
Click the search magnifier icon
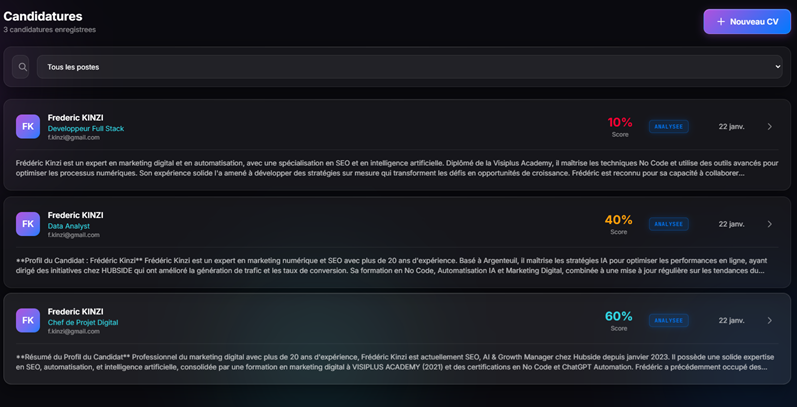(x=22, y=67)
